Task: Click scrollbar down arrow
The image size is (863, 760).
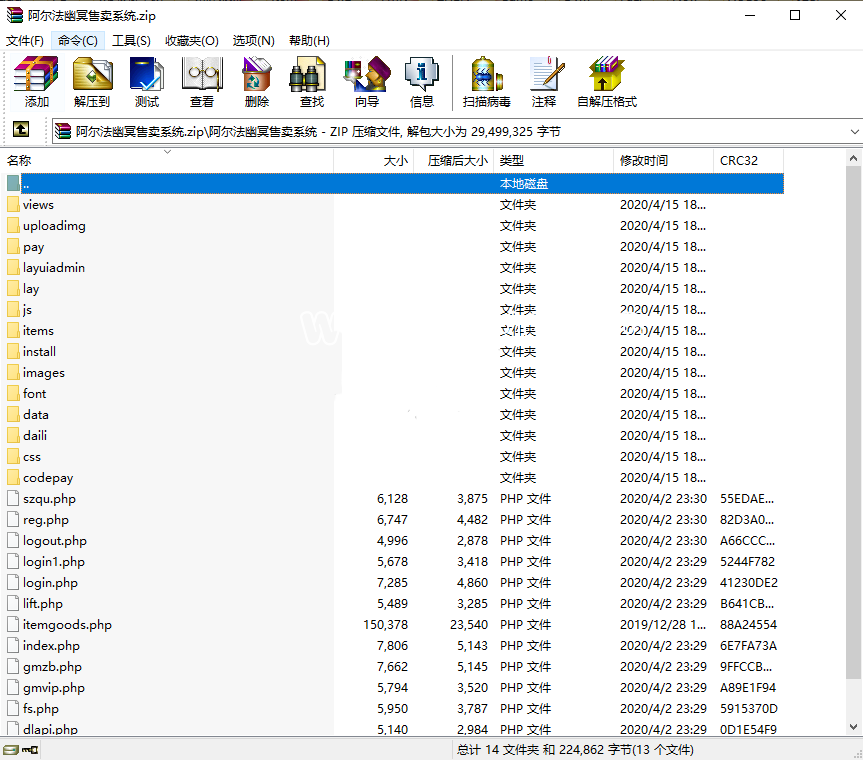Action: pos(853,727)
